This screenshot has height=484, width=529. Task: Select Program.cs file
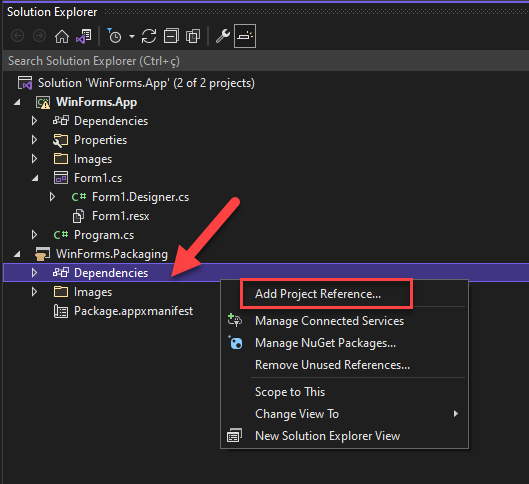104,235
